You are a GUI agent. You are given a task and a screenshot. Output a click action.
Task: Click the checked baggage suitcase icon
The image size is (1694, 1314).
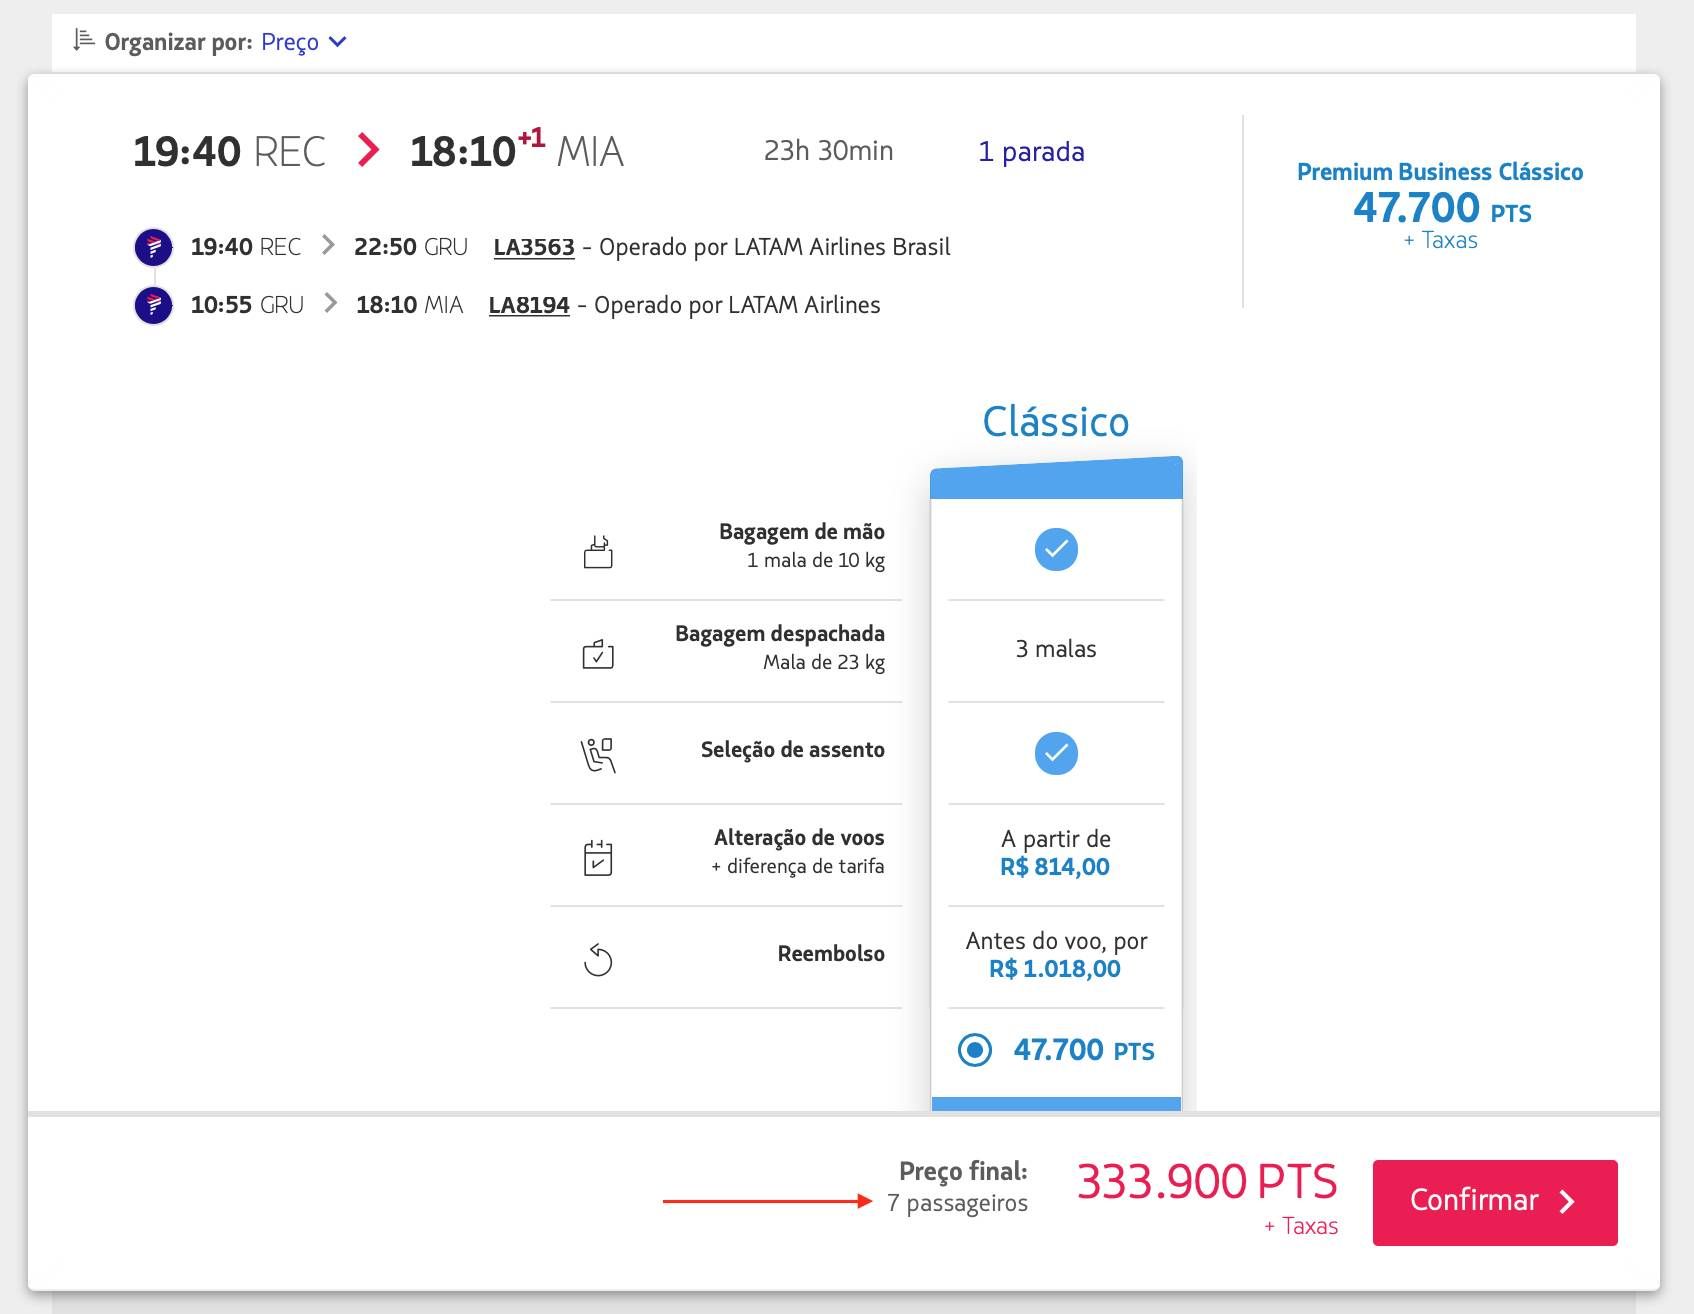[598, 654]
